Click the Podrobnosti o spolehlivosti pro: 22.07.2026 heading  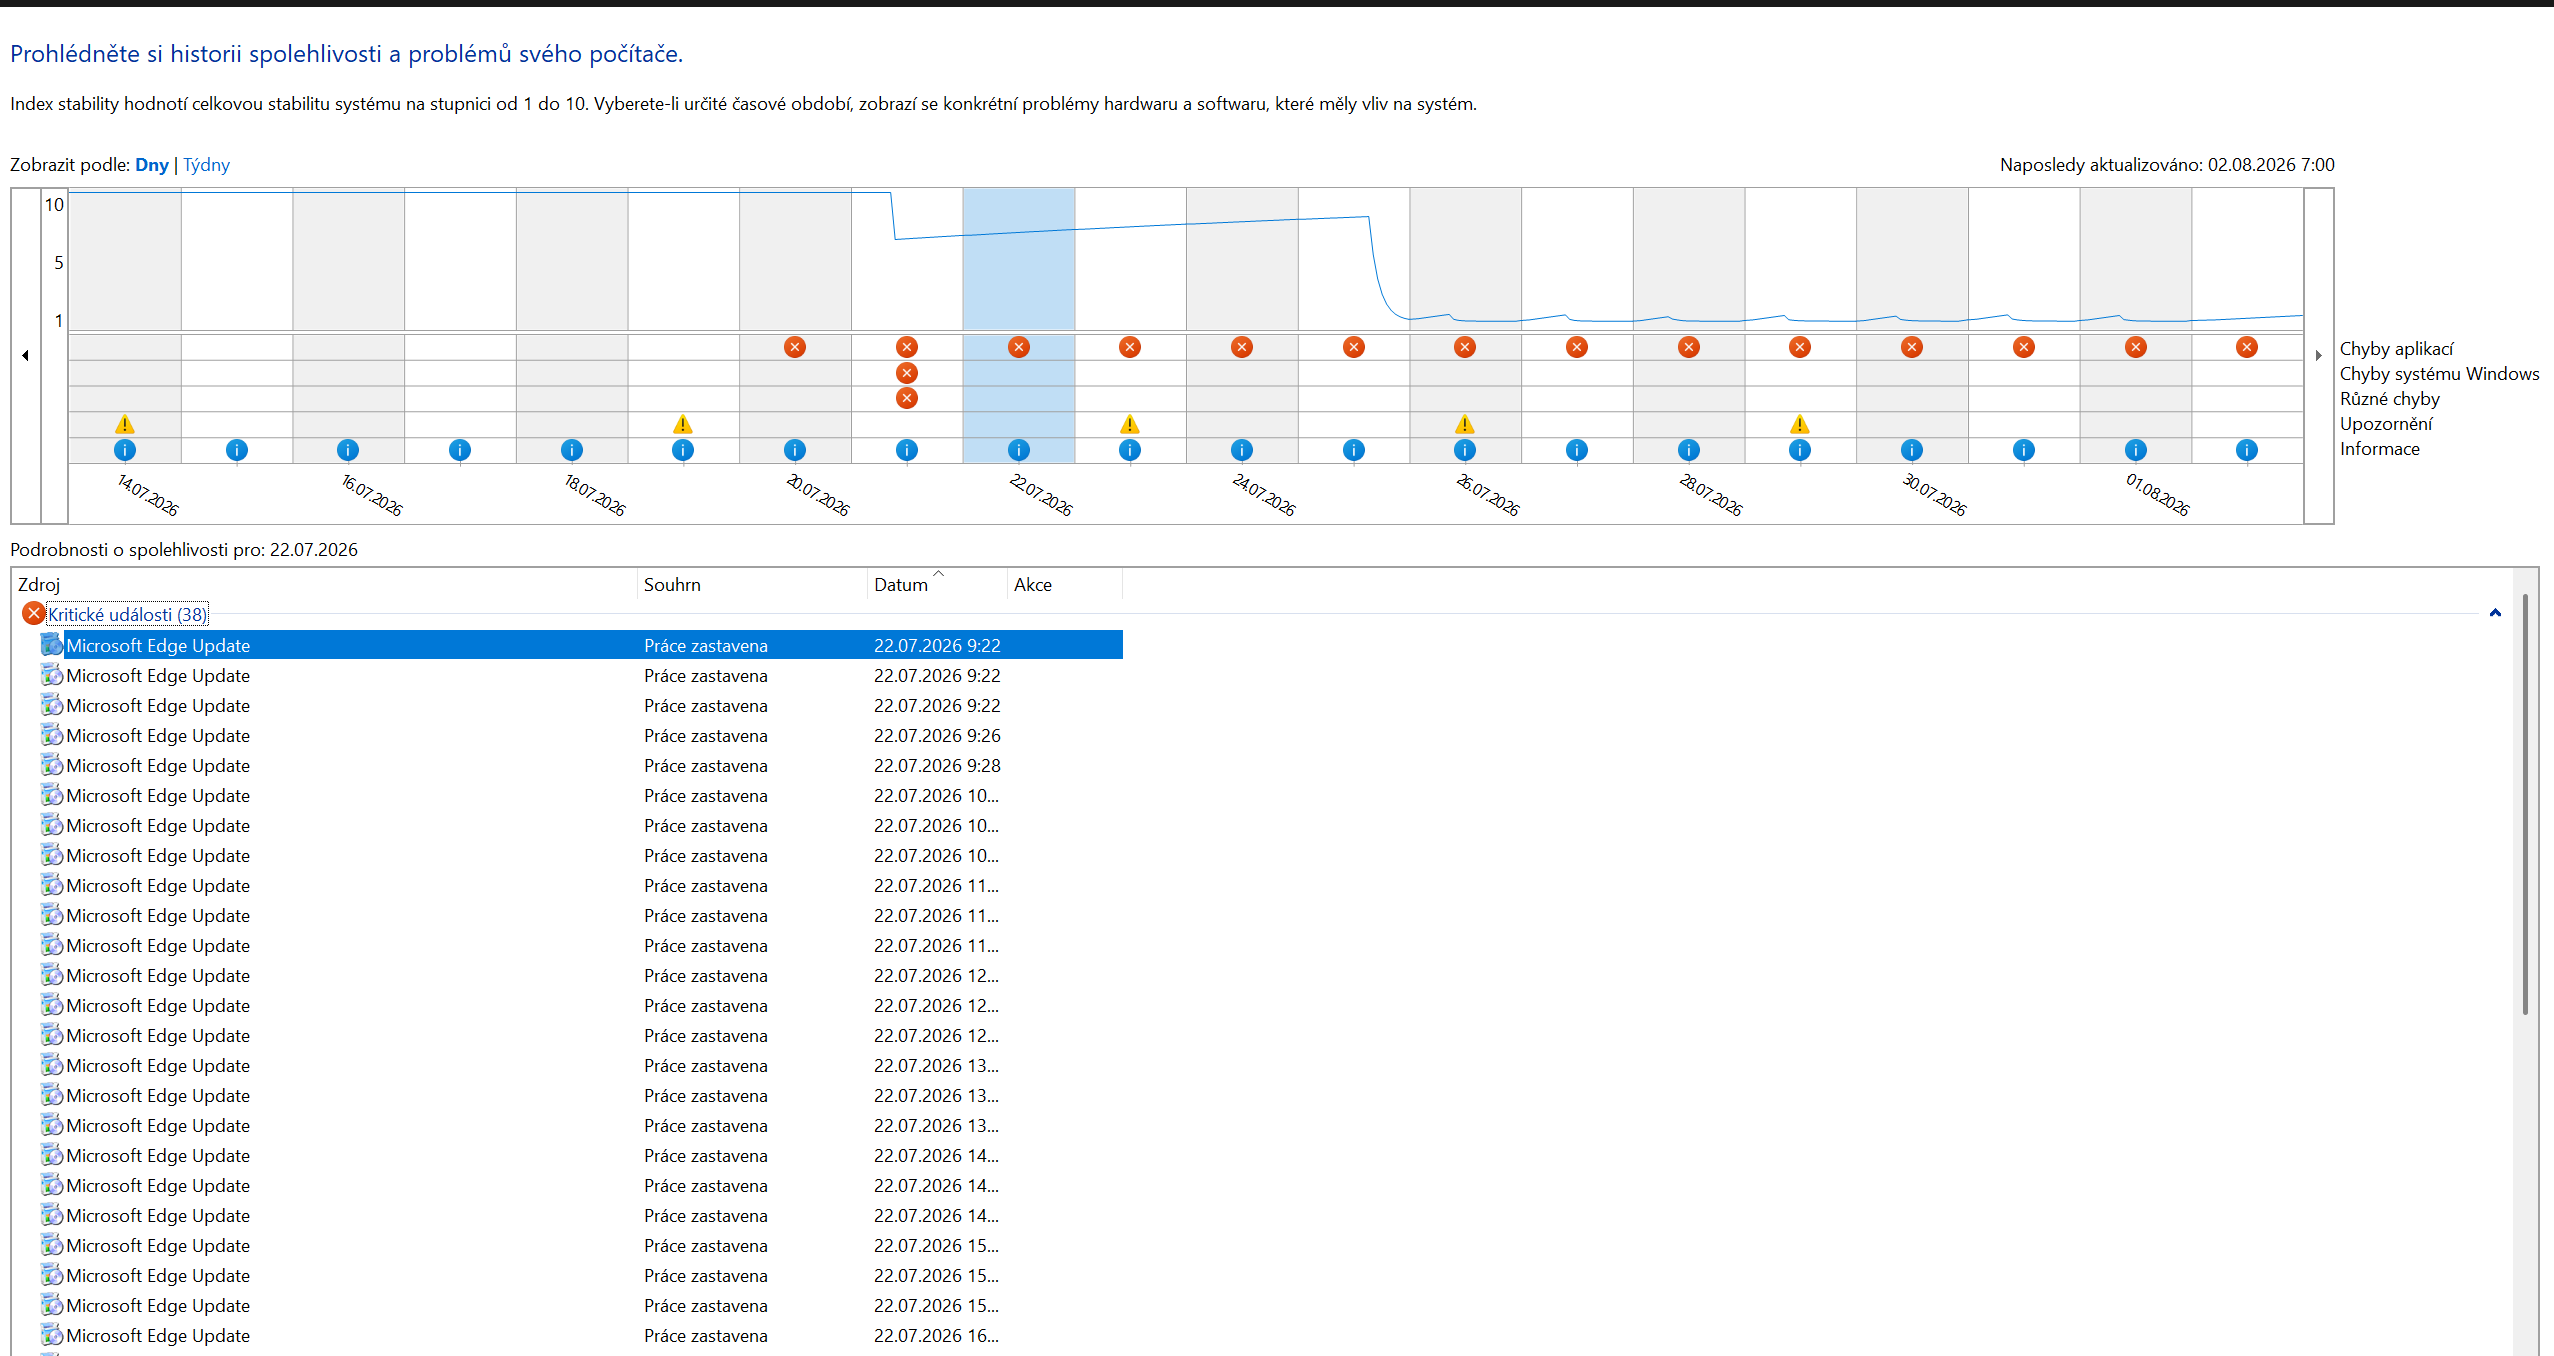coord(184,550)
